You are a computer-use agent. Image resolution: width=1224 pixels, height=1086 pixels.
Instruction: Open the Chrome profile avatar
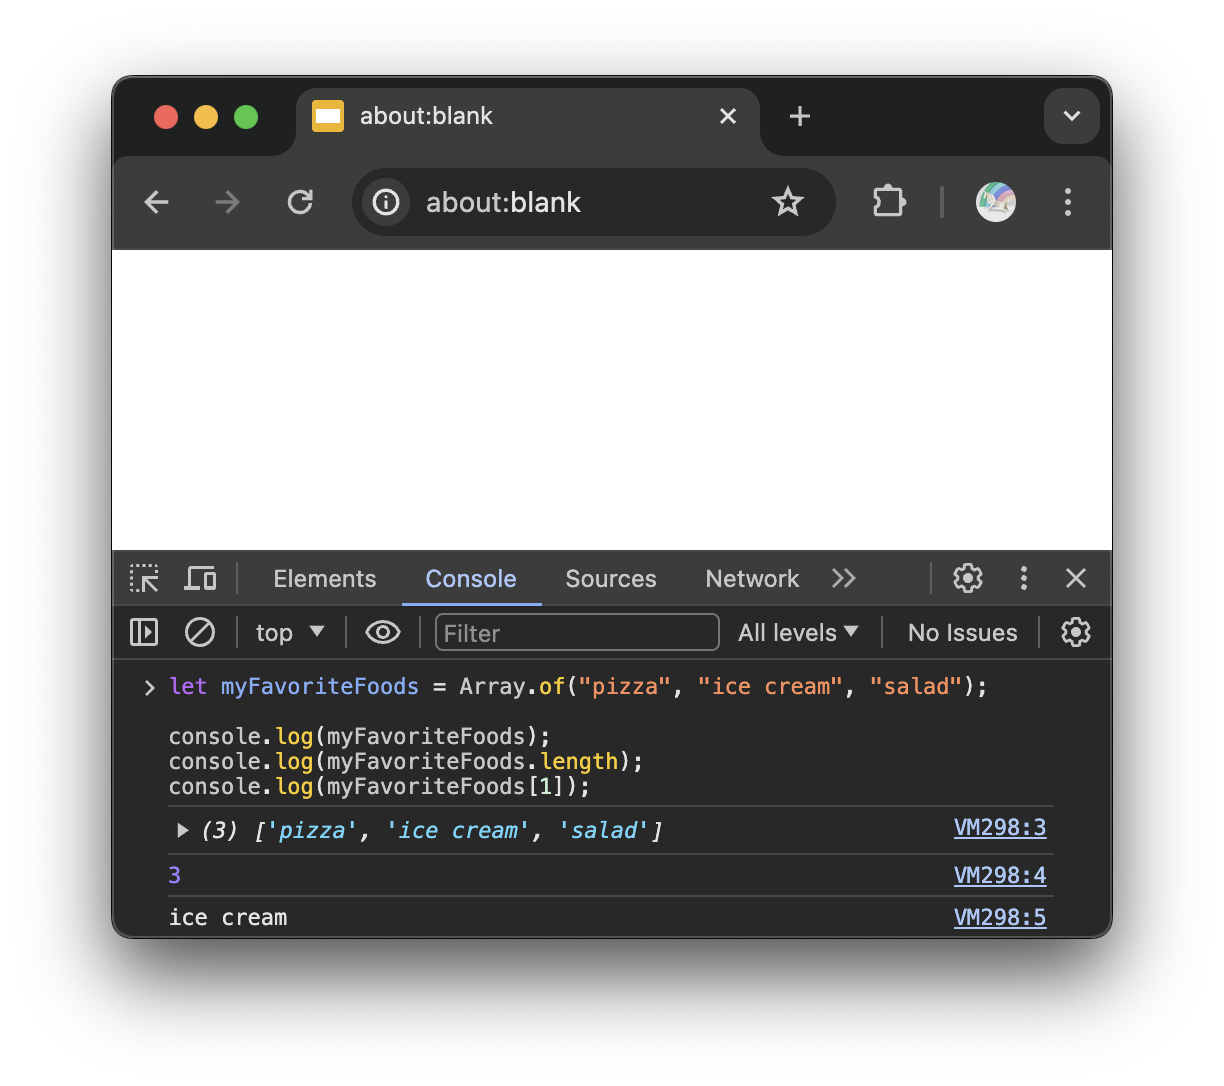coord(996,202)
